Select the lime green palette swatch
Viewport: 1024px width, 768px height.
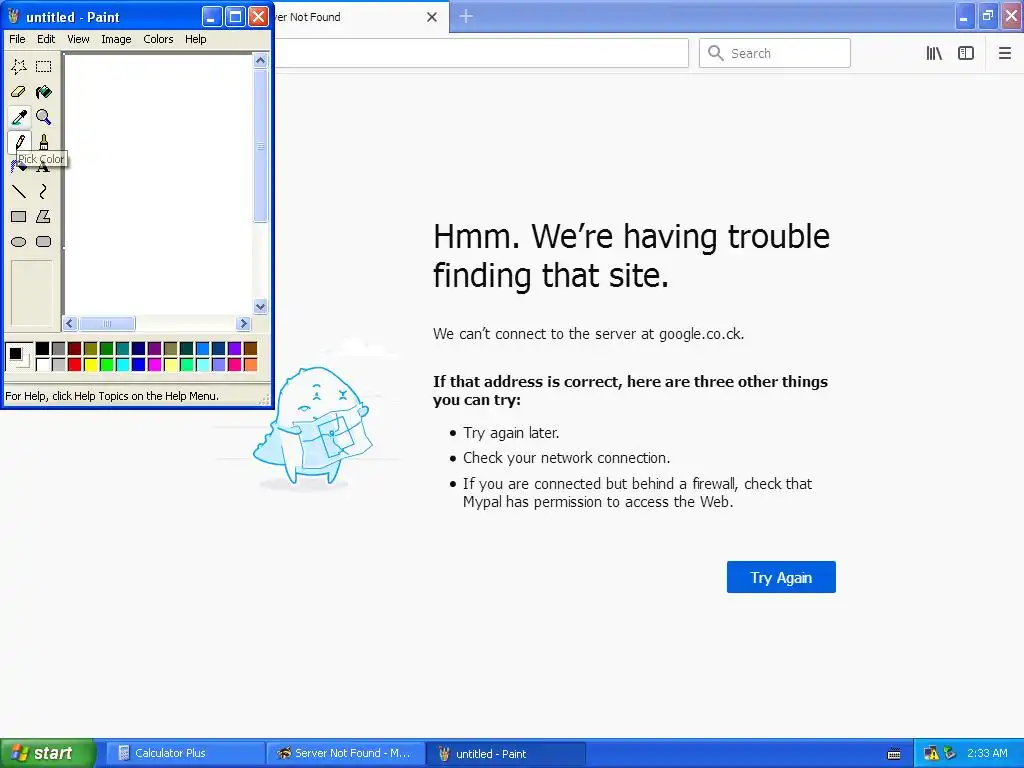[106, 364]
